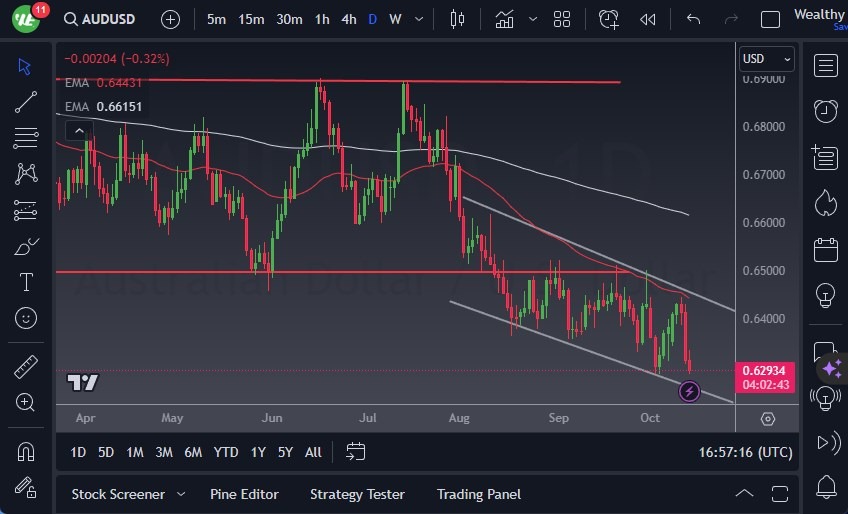
Task: Select the Trend Line drawing tool
Action: pos(26,101)
